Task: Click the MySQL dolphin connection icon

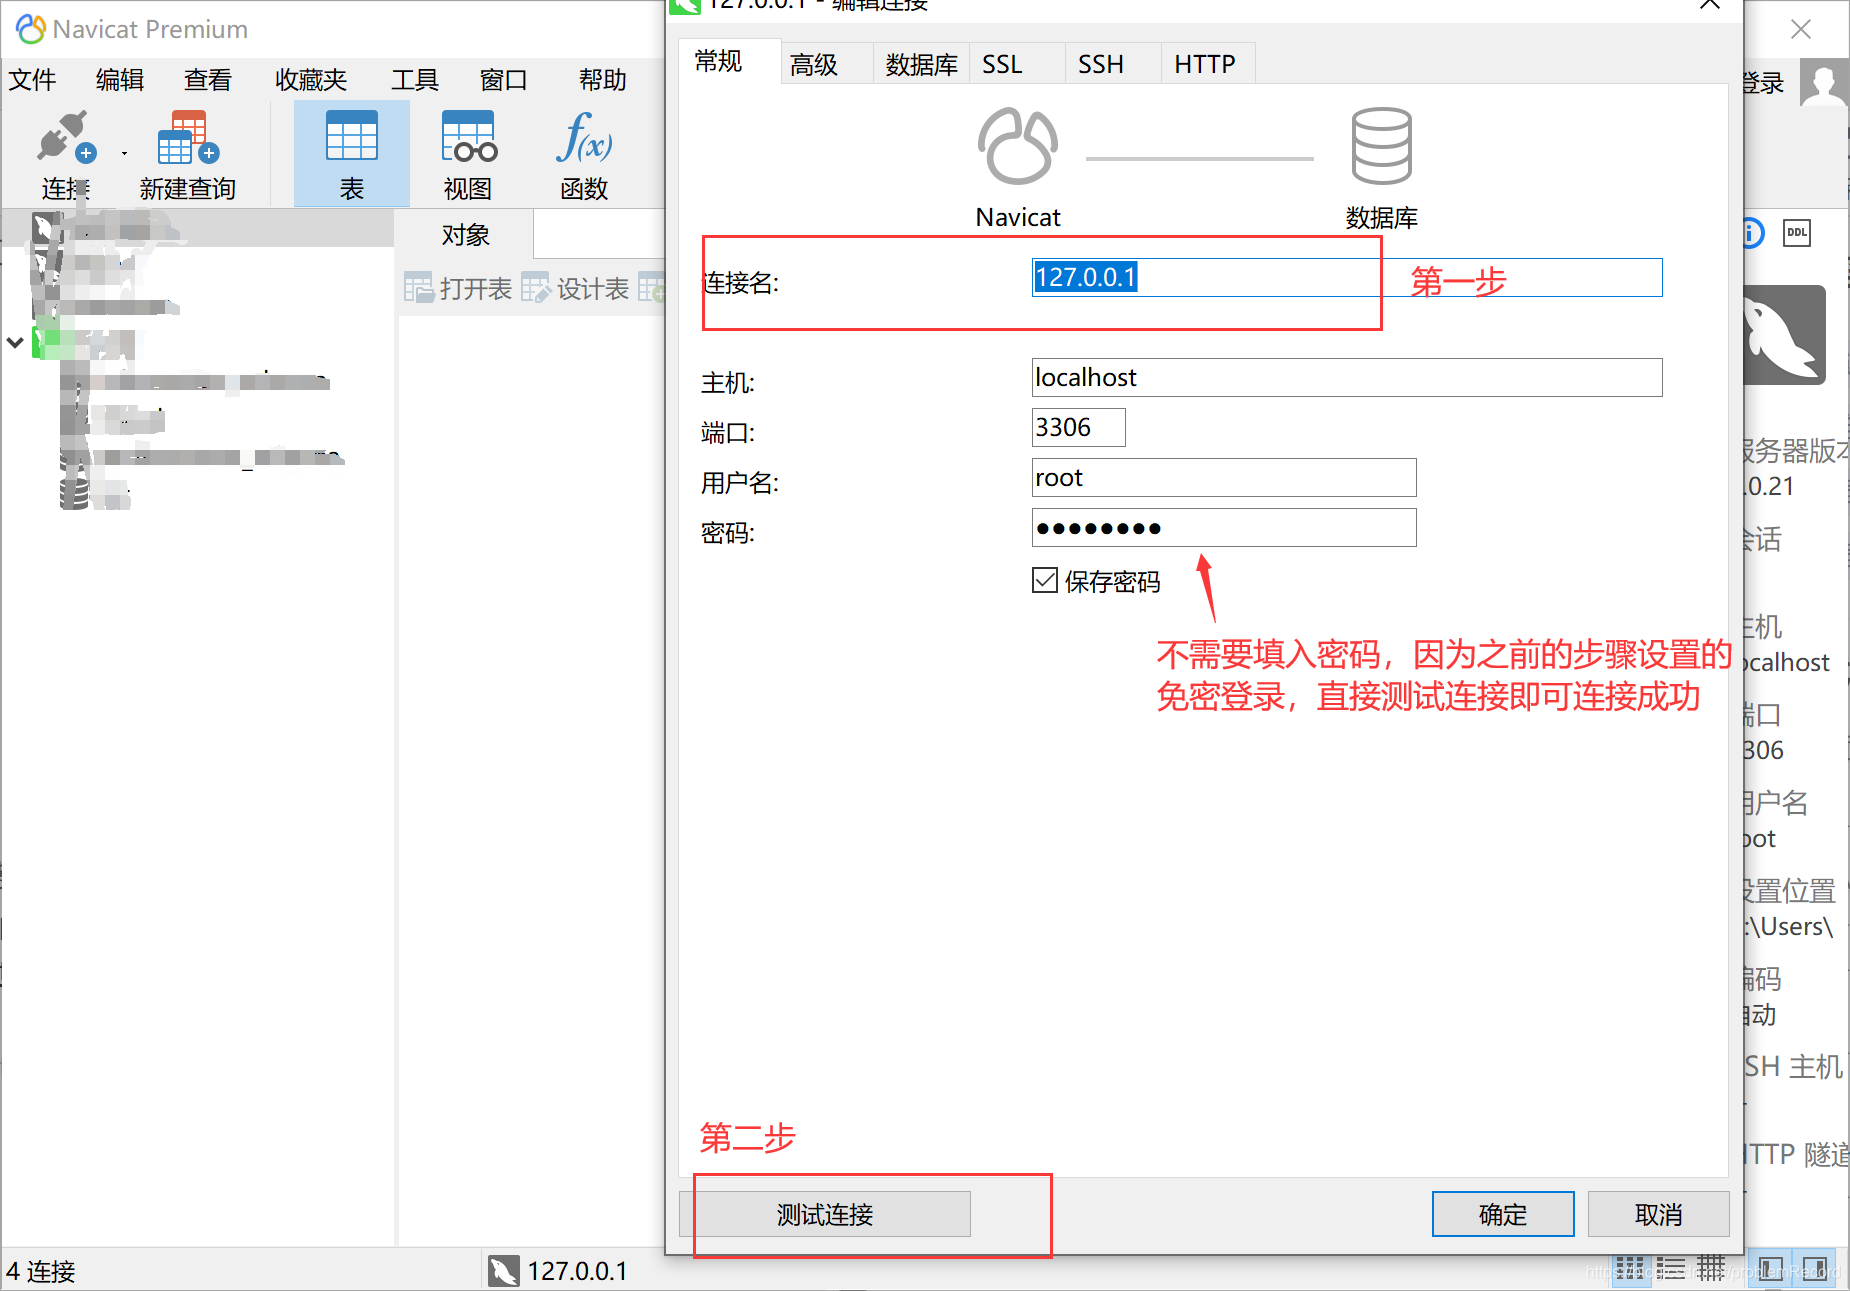Action: pyautogui.click(x=1784, y=335)
